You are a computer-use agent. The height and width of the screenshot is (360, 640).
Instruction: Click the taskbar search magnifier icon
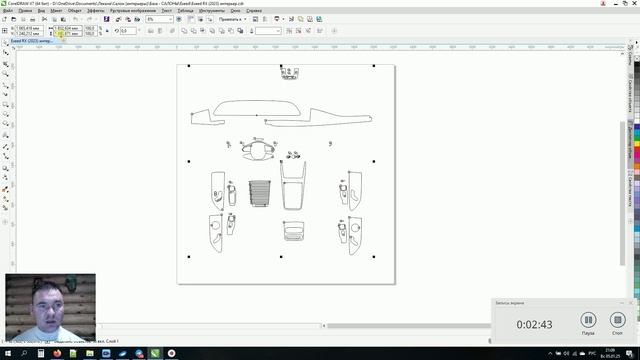[24, 353]
